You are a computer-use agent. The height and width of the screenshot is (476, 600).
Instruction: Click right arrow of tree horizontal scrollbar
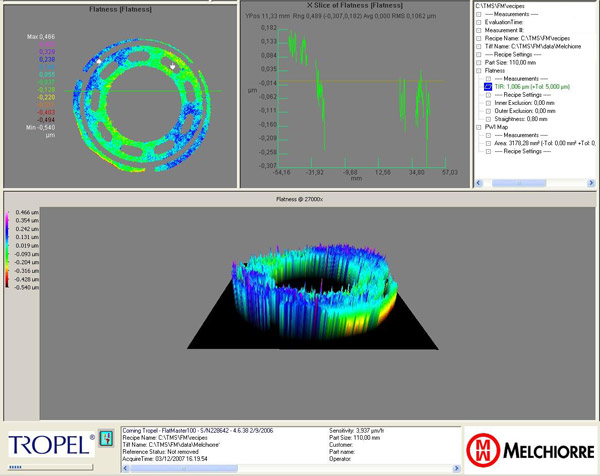pos(592,184)
